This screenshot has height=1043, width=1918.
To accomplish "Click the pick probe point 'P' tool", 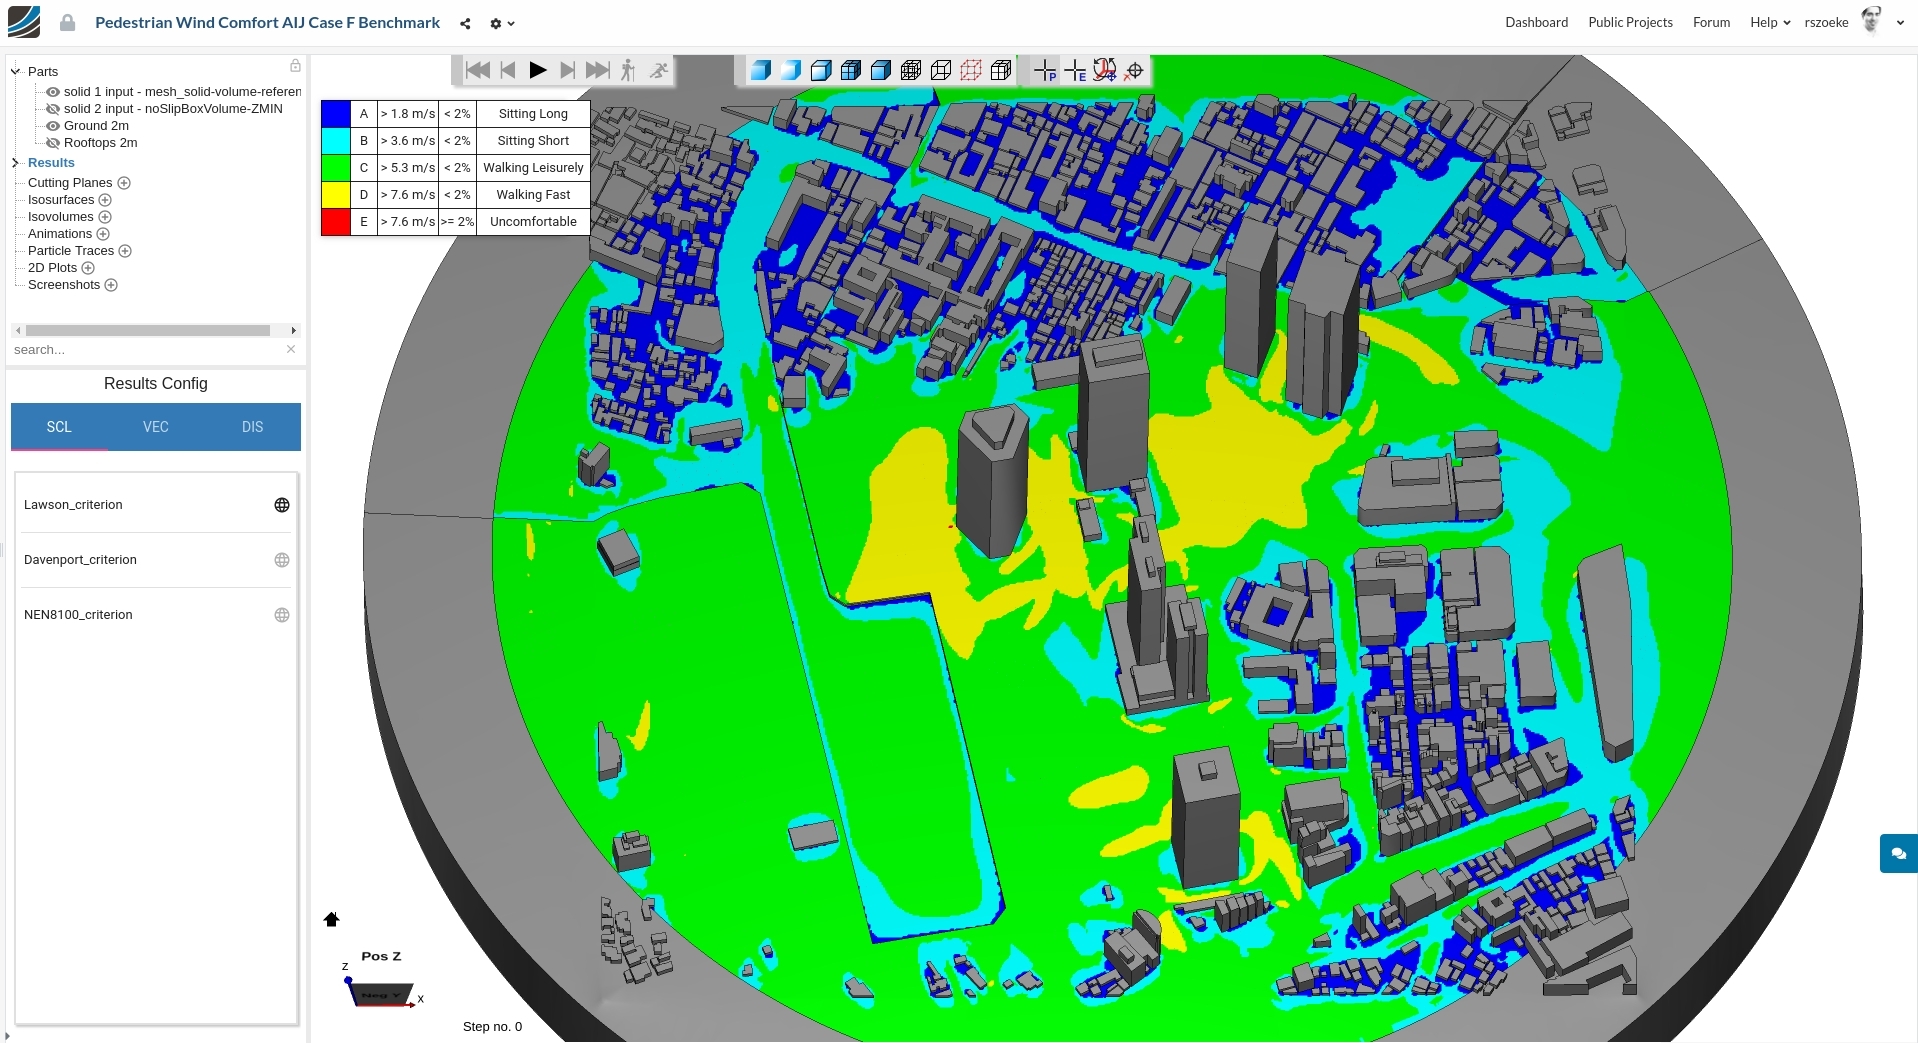I will point(1043,70).
